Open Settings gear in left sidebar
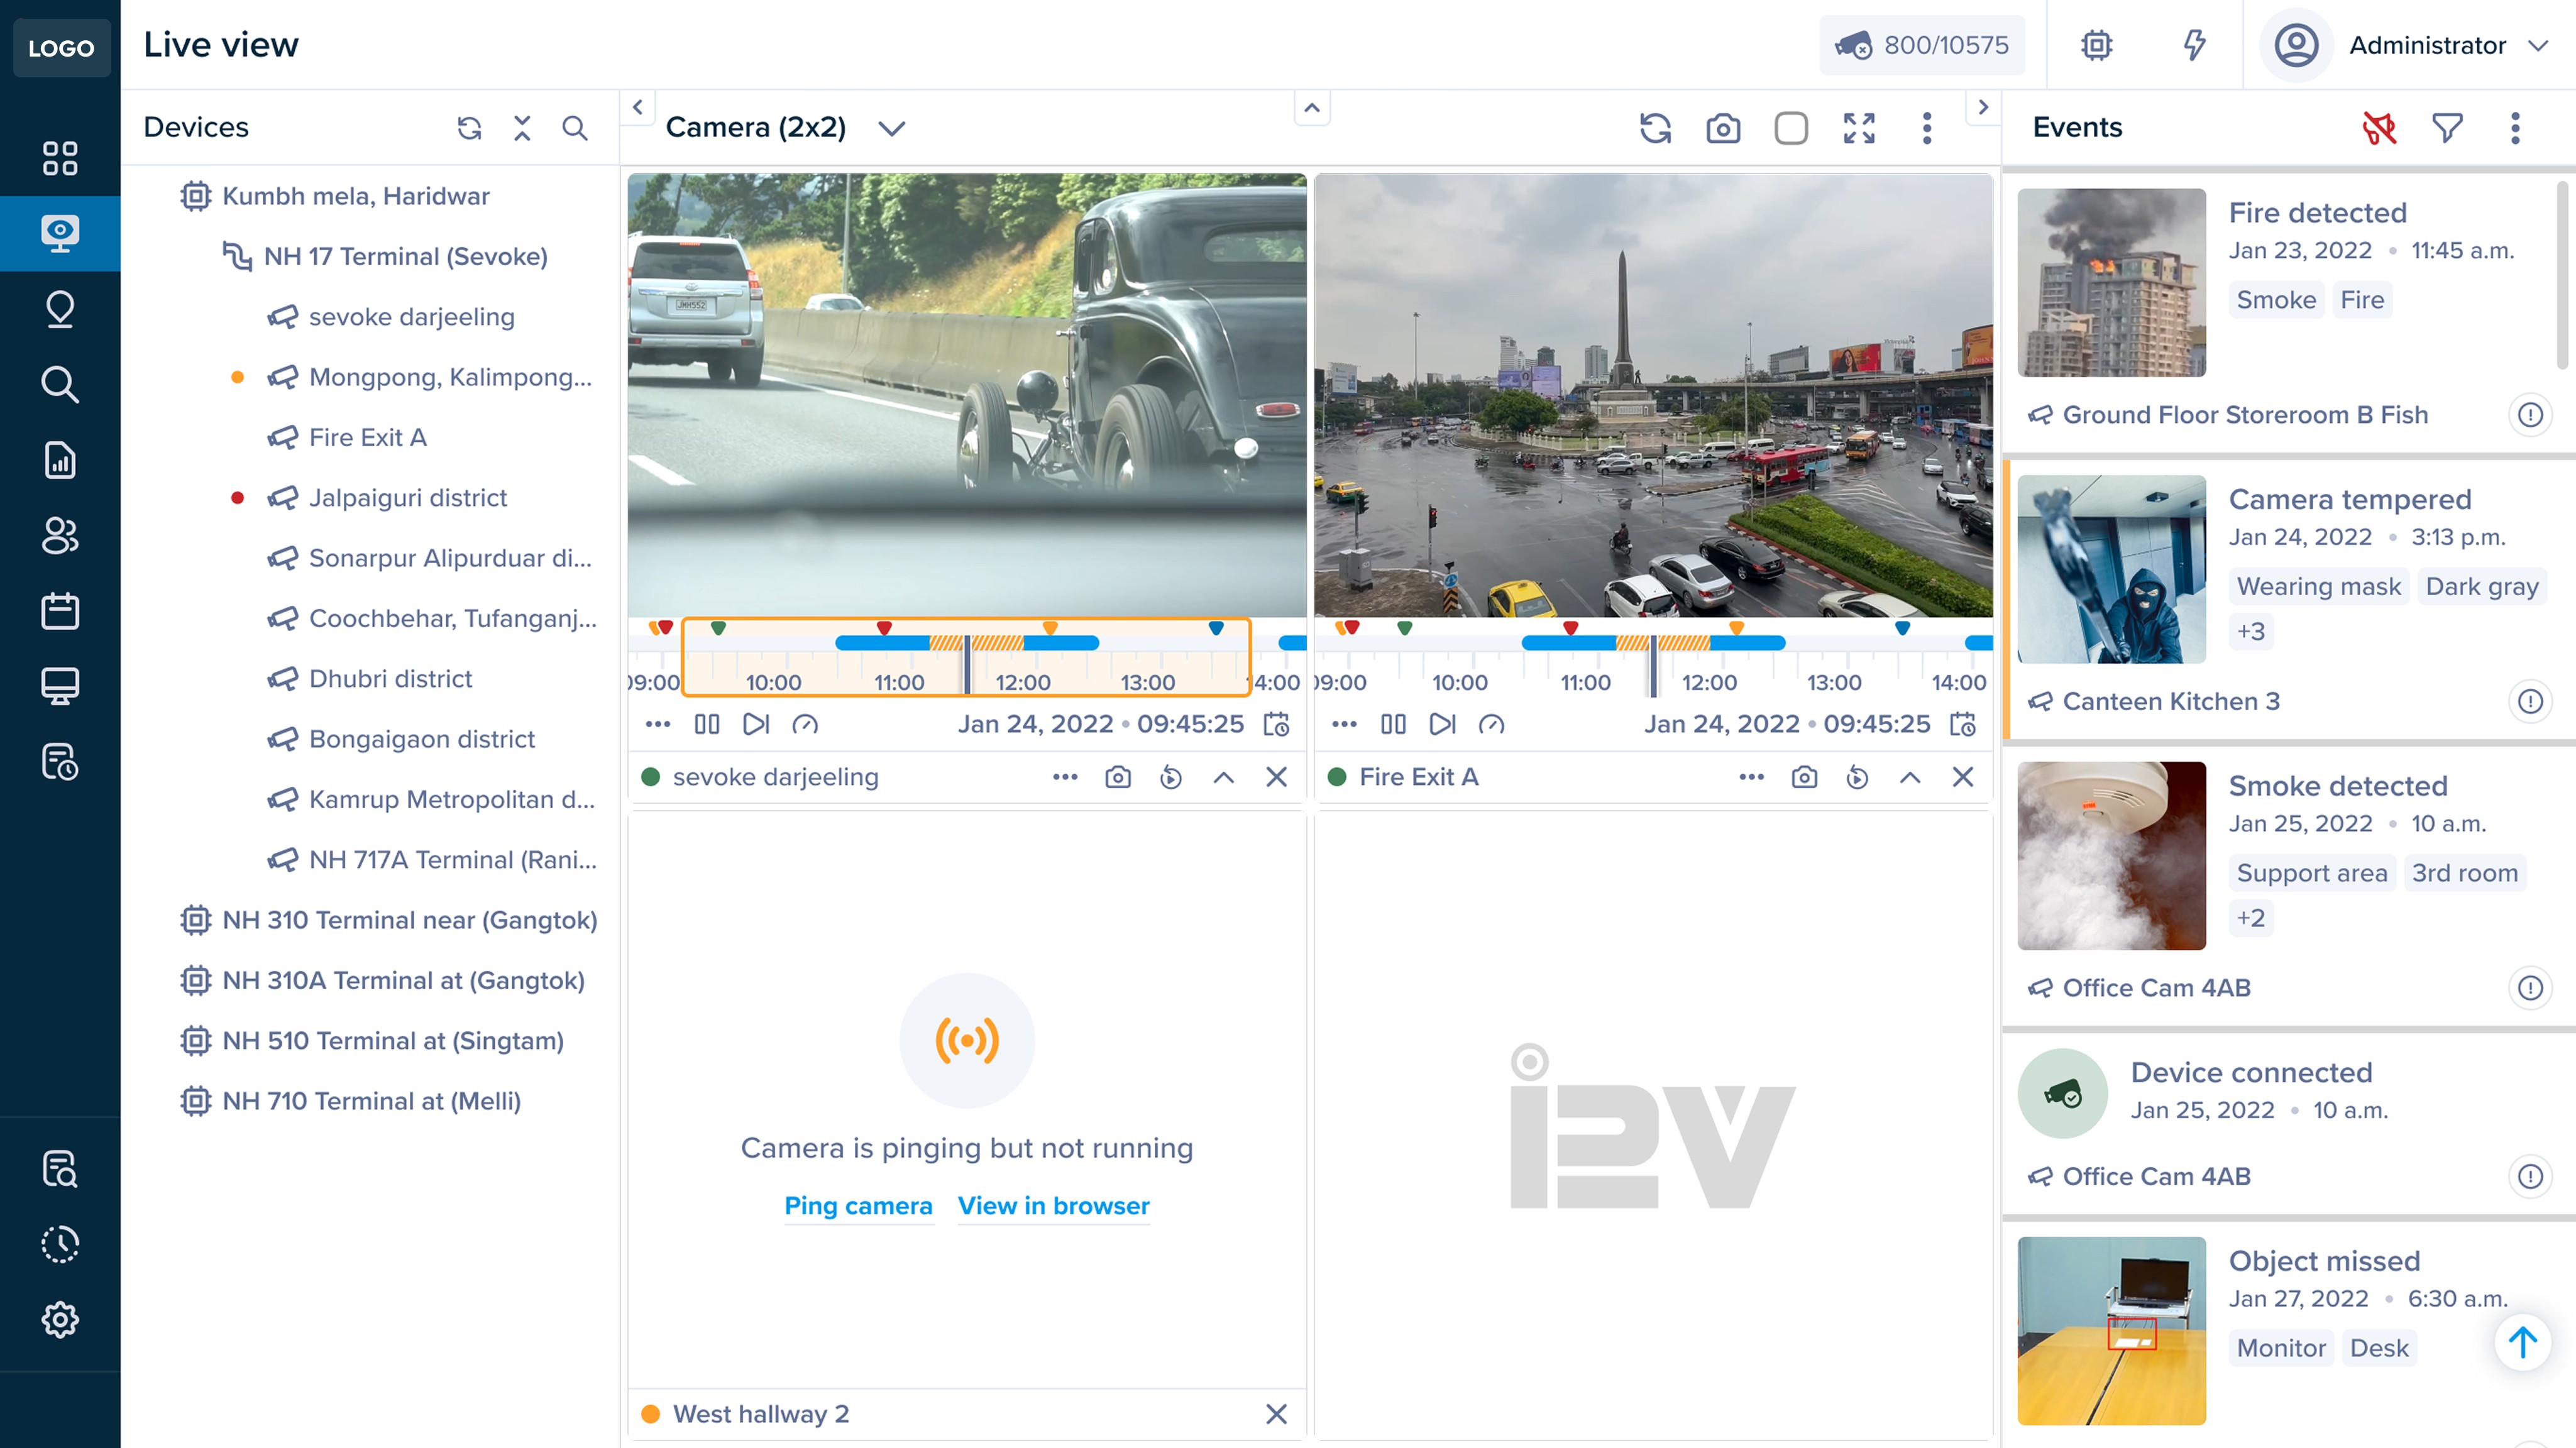 click(60, 1319)
